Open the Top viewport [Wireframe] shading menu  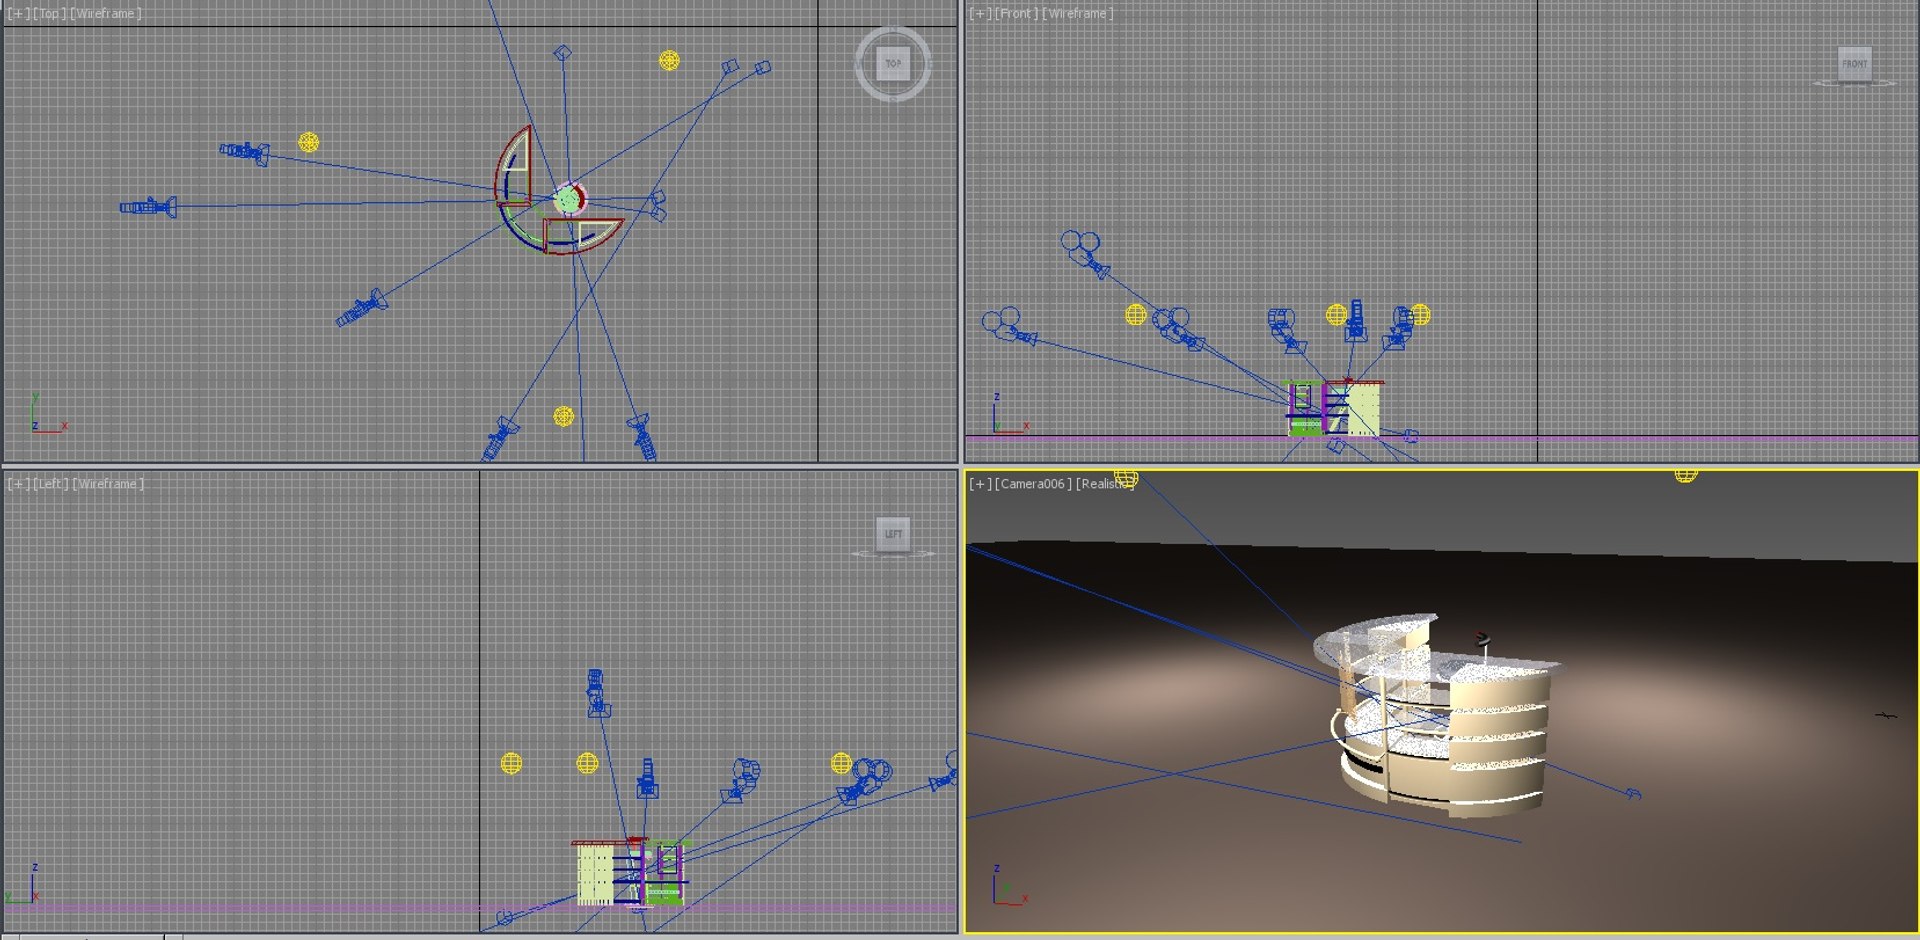point(106,14)
